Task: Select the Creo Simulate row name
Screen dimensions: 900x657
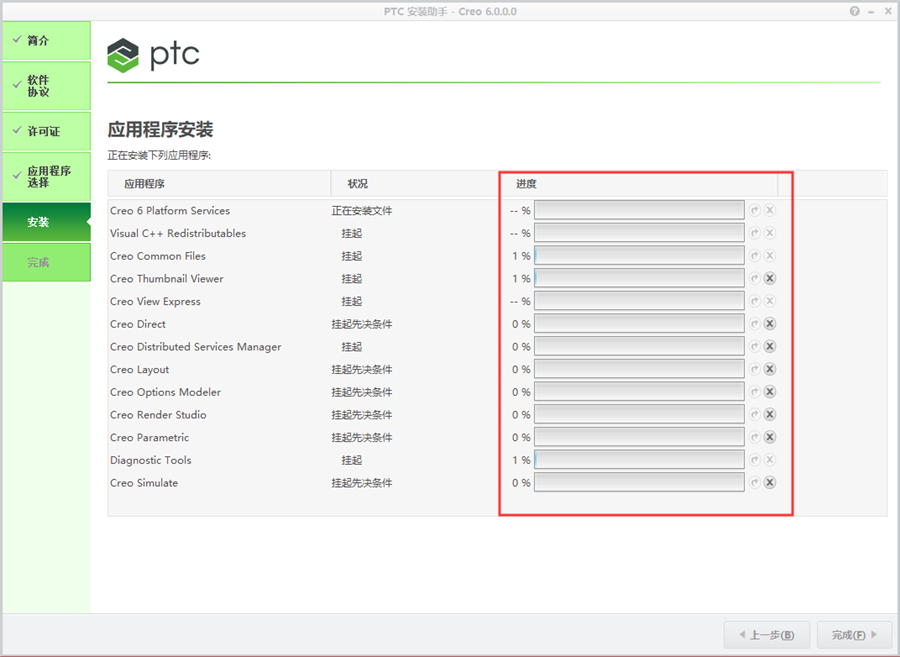Action: click(x=144, y=483)
